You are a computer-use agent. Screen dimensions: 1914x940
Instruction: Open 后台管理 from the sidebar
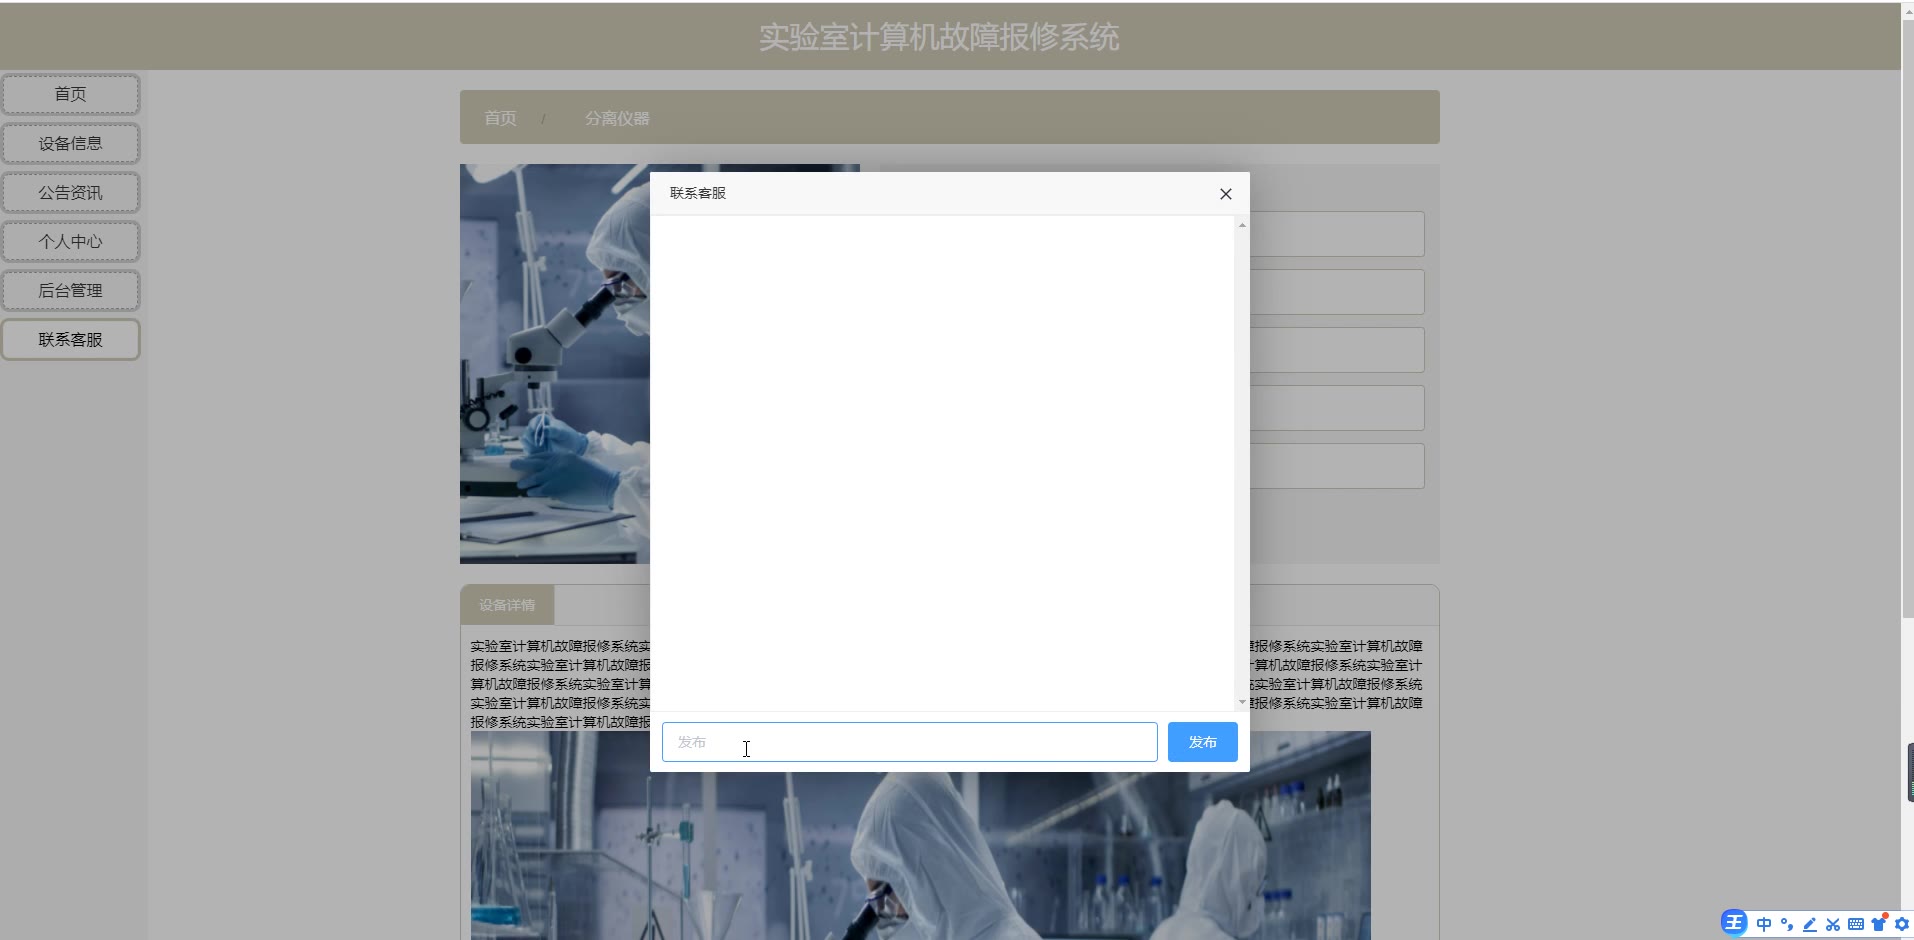point(70,290)
